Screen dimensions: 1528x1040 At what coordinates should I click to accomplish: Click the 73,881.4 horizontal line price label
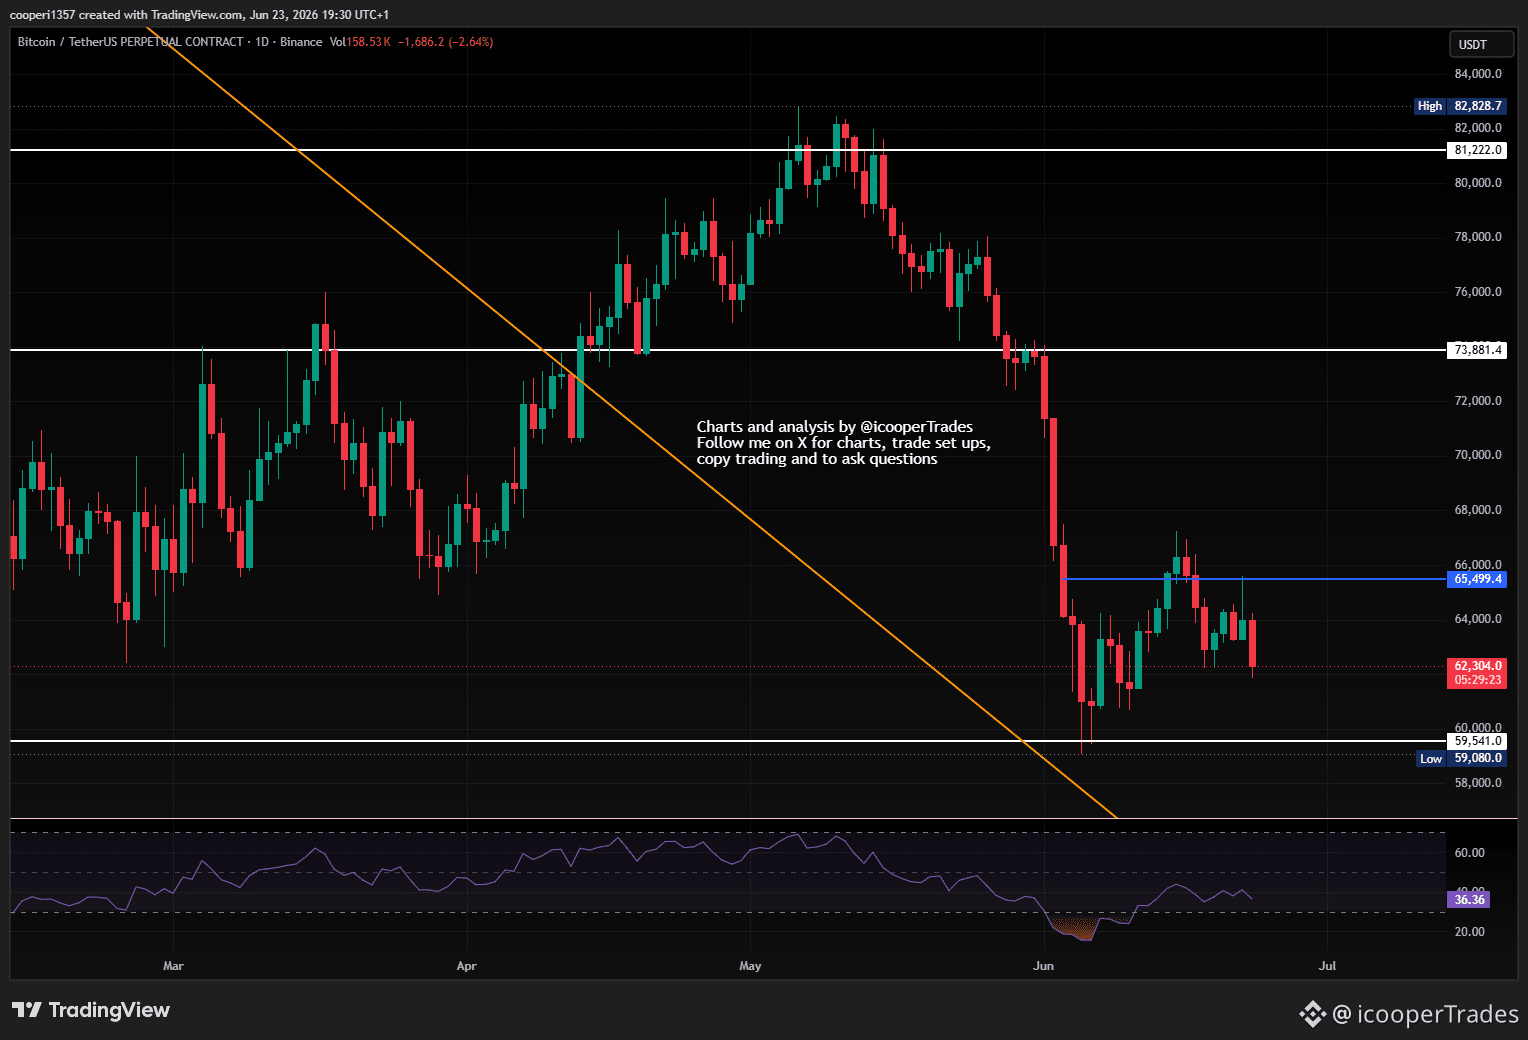(1477, 350)
